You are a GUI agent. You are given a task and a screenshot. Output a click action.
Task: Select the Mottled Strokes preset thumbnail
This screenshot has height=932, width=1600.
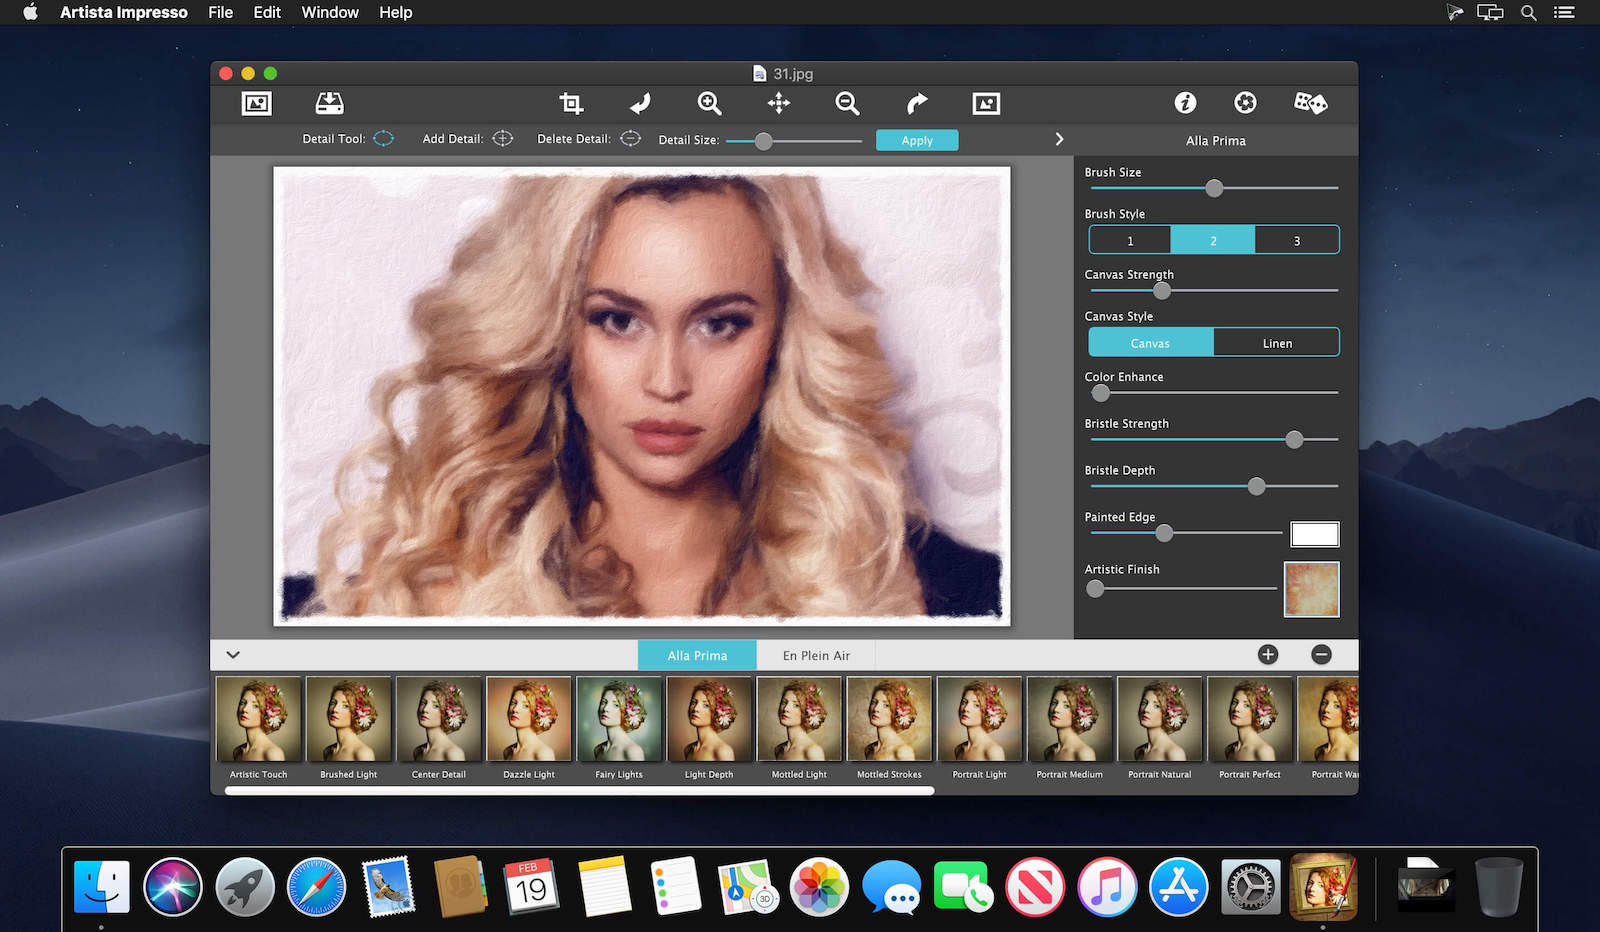[x=889, y=719]
